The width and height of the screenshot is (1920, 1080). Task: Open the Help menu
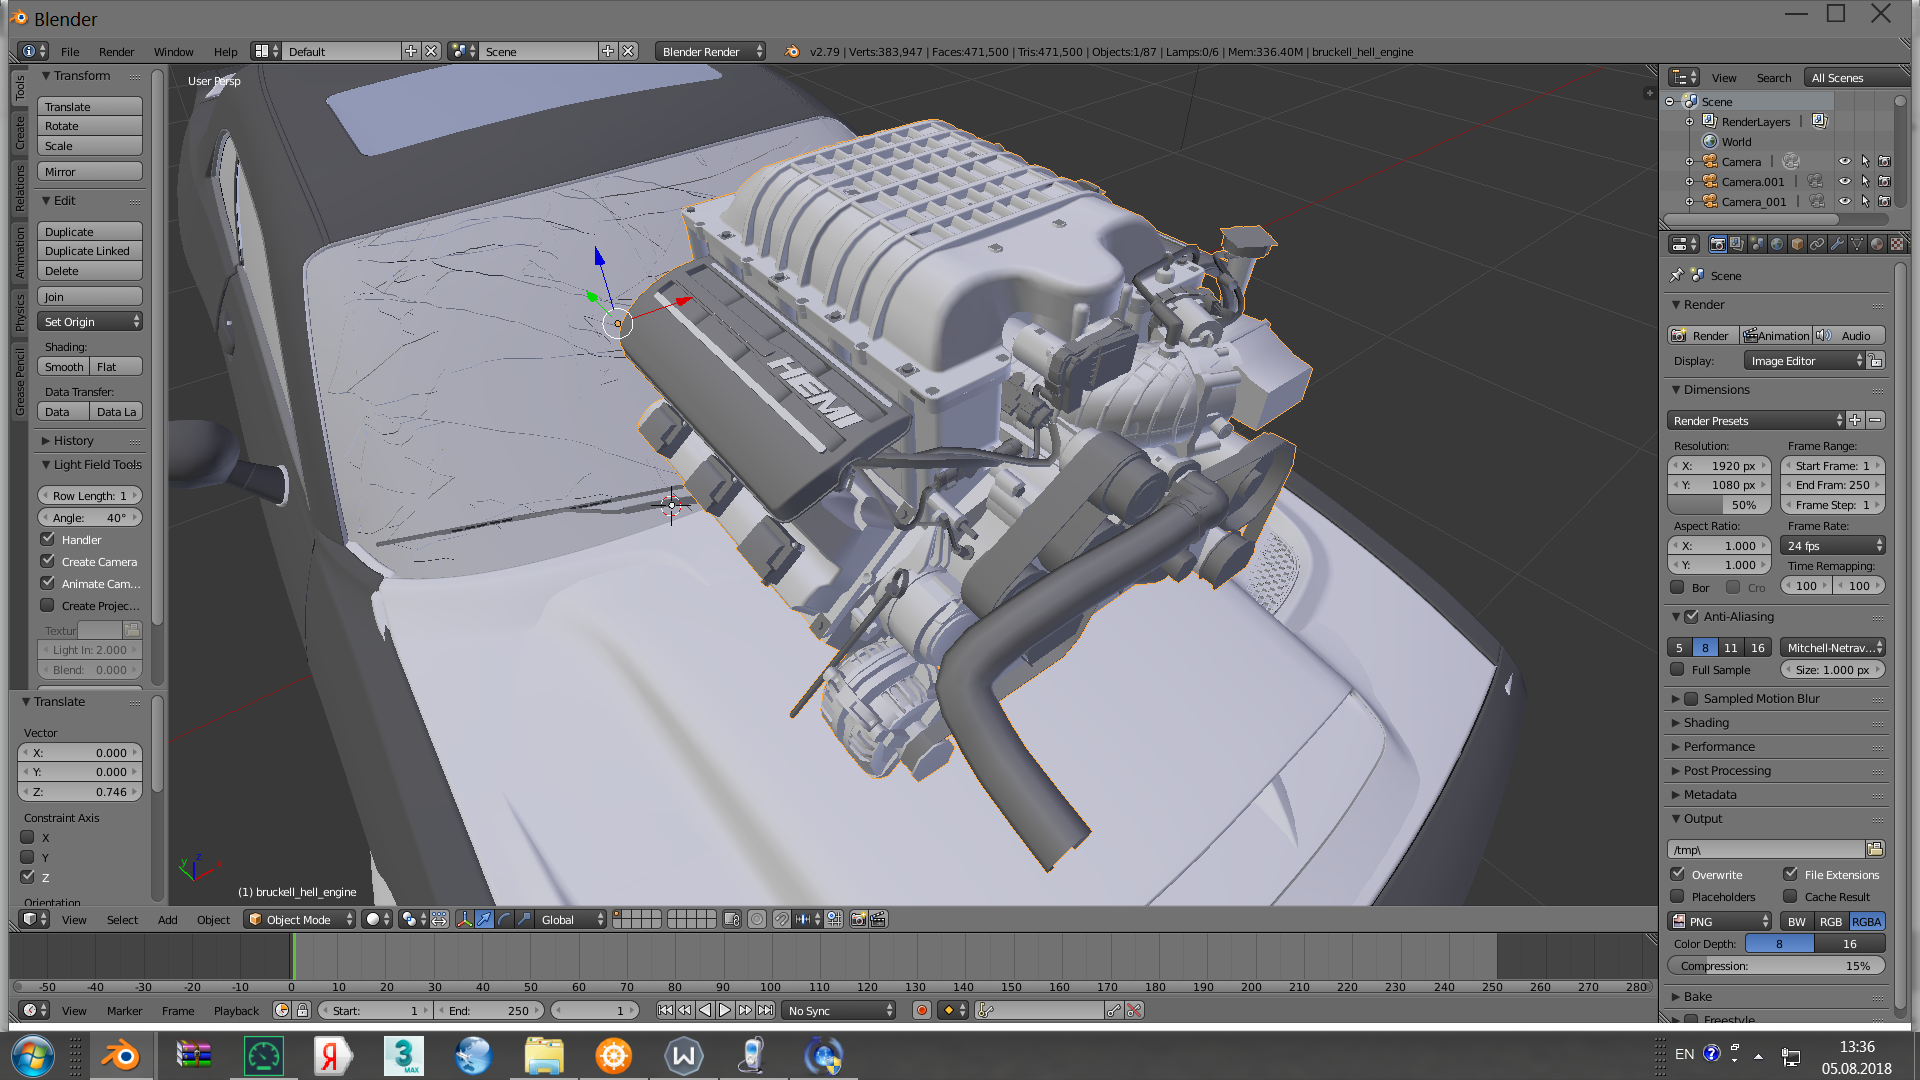point(225,51)
